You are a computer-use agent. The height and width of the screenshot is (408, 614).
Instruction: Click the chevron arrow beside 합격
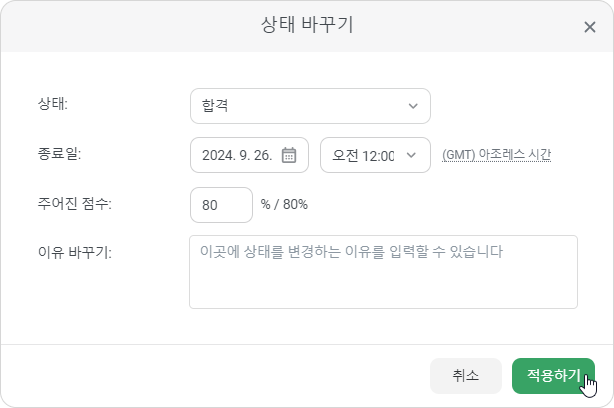413,106
